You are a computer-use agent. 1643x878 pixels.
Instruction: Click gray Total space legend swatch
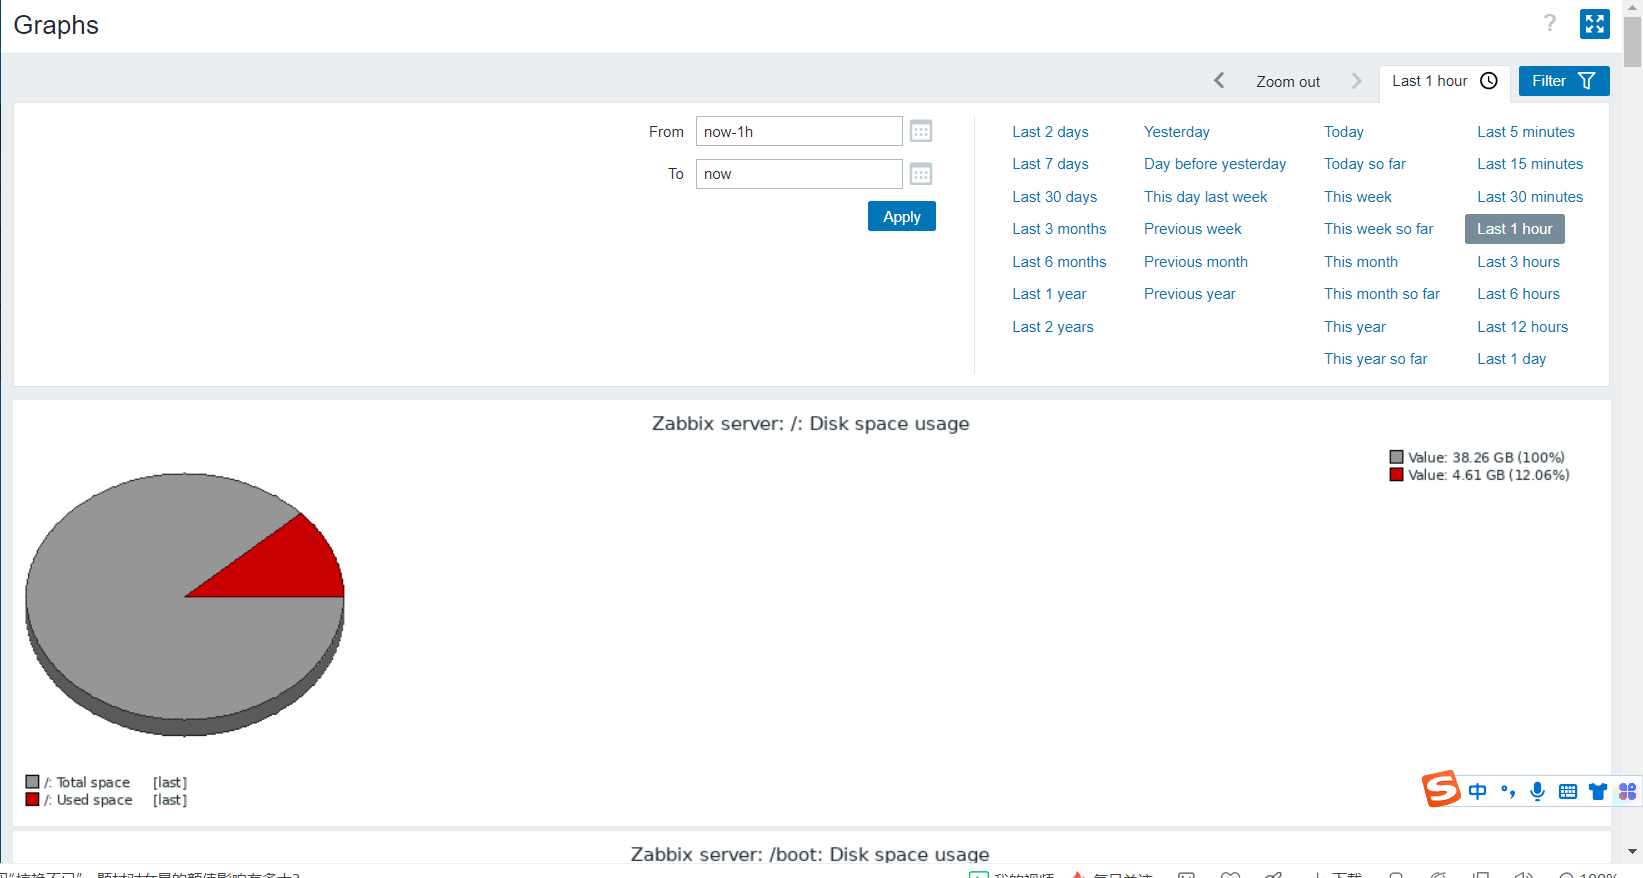coord(32,782)
